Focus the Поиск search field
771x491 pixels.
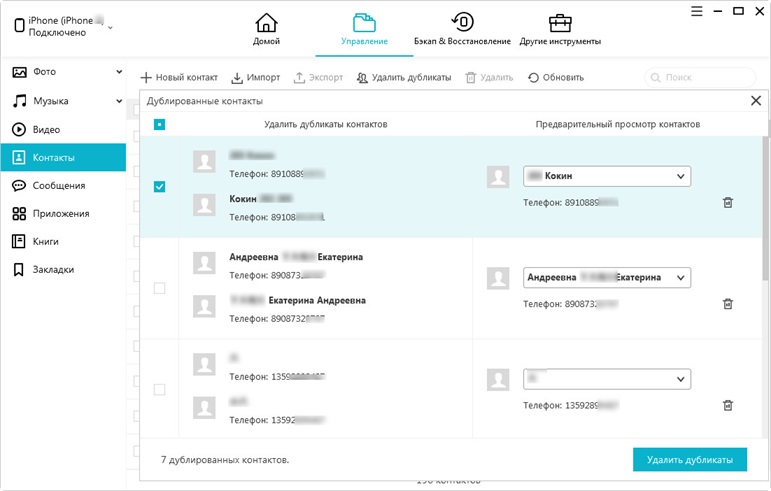pyautogui.click(x=700, y=77)
